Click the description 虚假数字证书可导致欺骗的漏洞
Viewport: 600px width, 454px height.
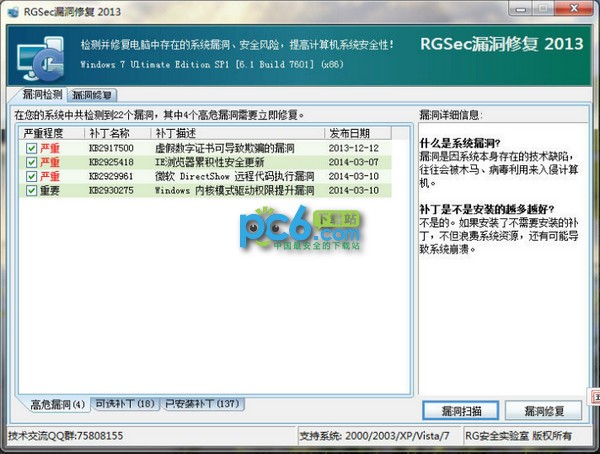(x=225, y=148)
